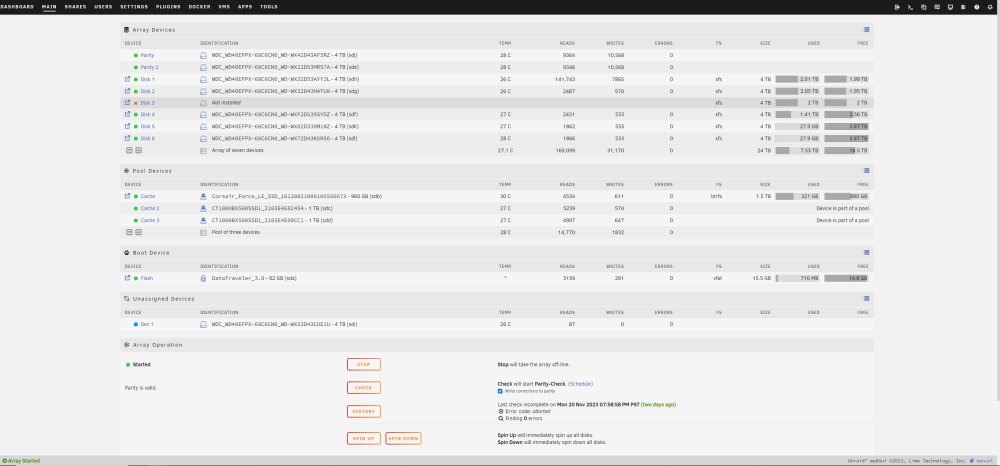Toggle Pool Devices view via its list icon

click(x=866, y=171)
